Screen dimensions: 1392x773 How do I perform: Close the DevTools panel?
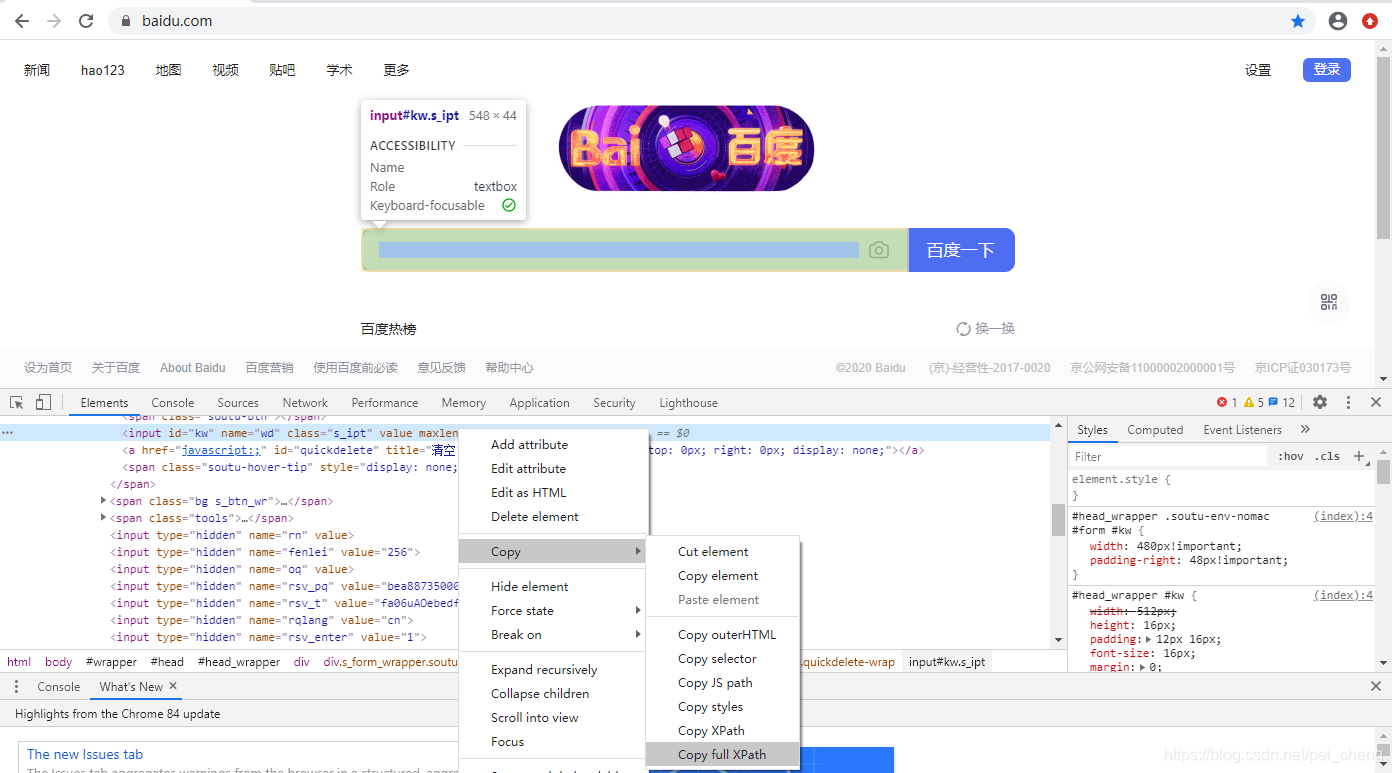(x=1376, y=402)
